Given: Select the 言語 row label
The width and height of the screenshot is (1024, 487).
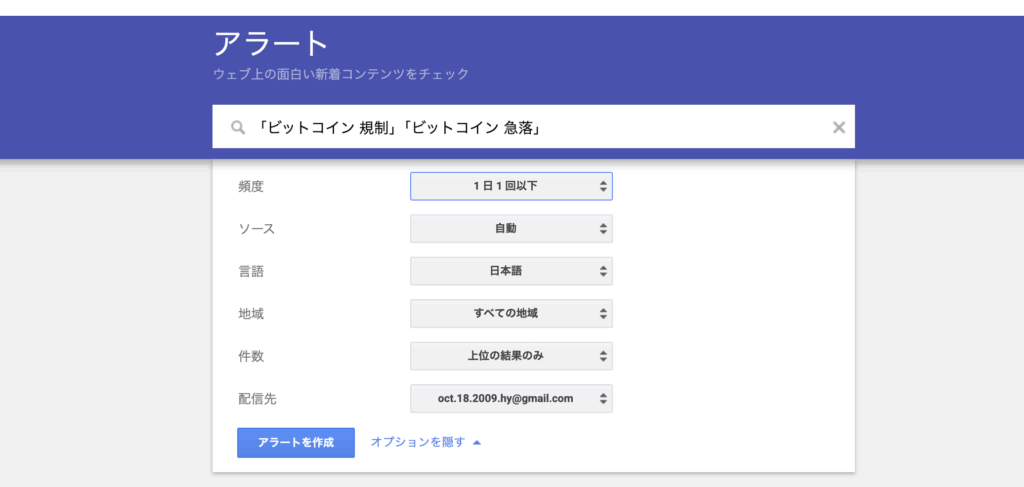Looking at the screenshot, I should pyautogui.click(x=251, y=271).
